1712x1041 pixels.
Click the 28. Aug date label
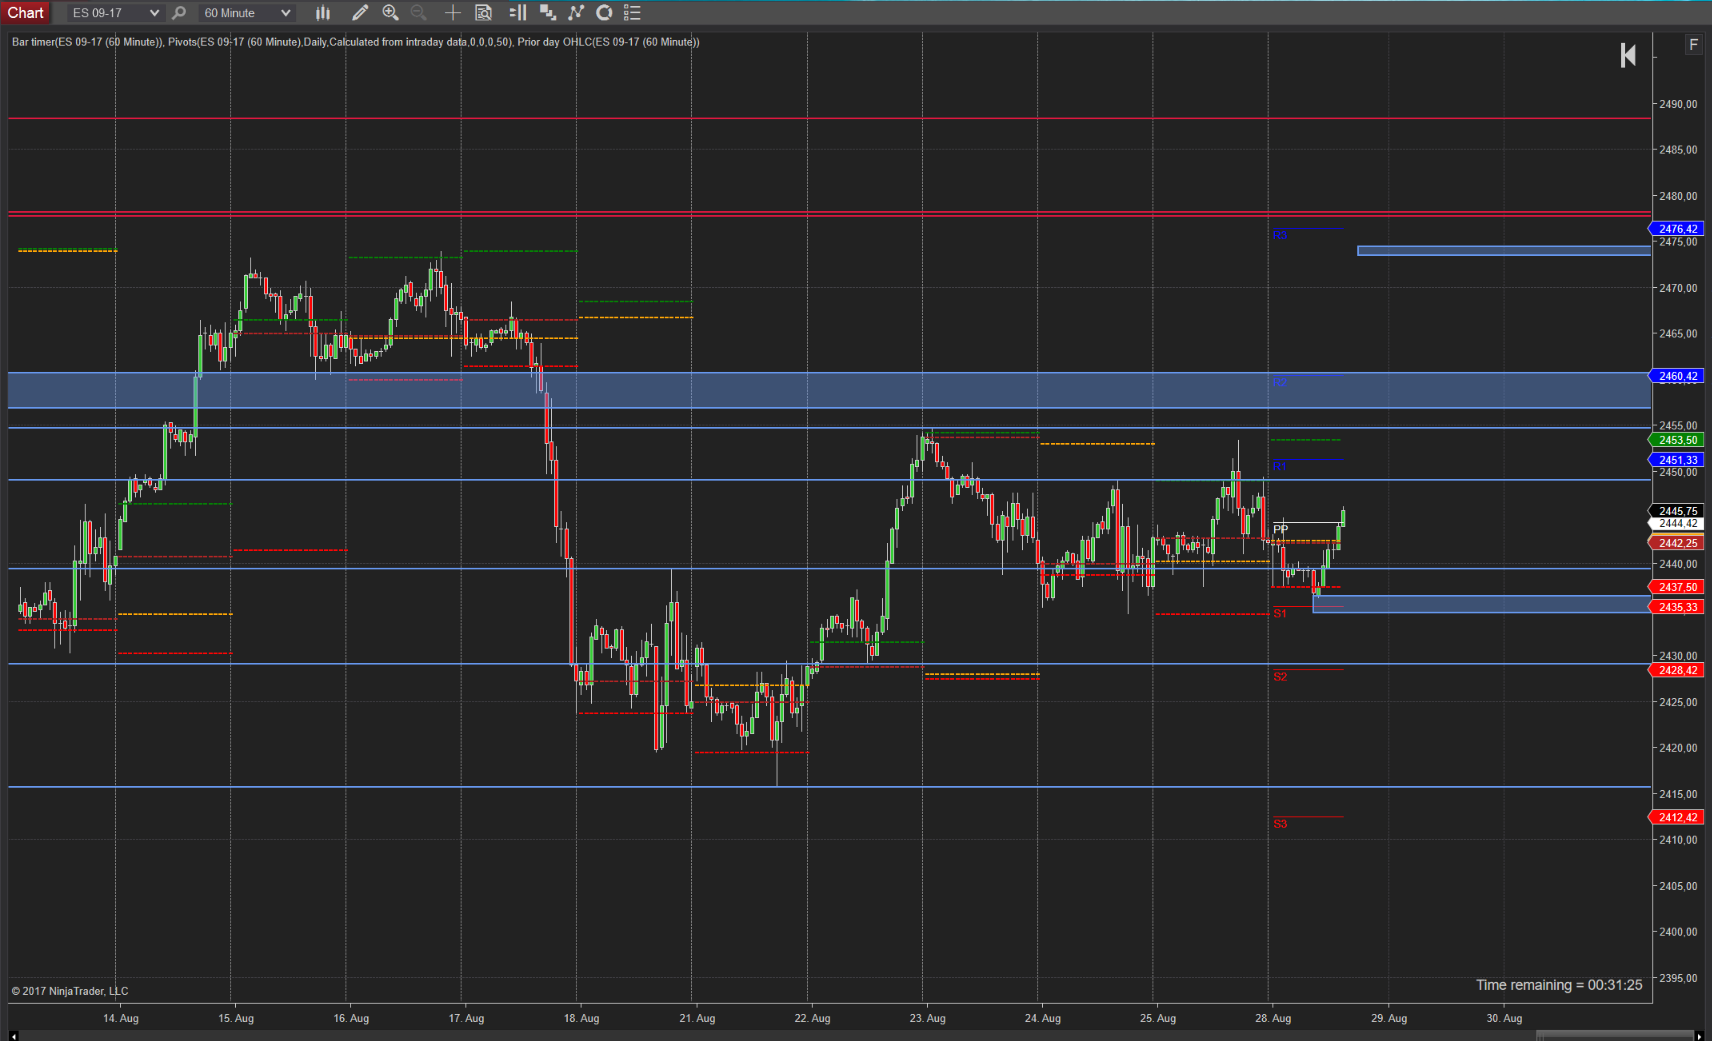click(1273, 1018)
